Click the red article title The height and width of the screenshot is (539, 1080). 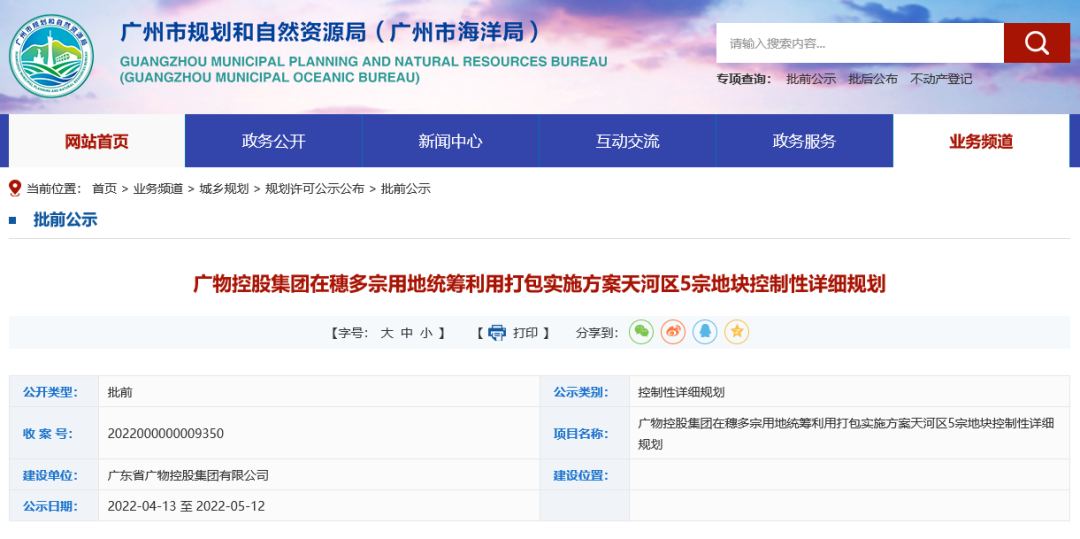(539, 284)
